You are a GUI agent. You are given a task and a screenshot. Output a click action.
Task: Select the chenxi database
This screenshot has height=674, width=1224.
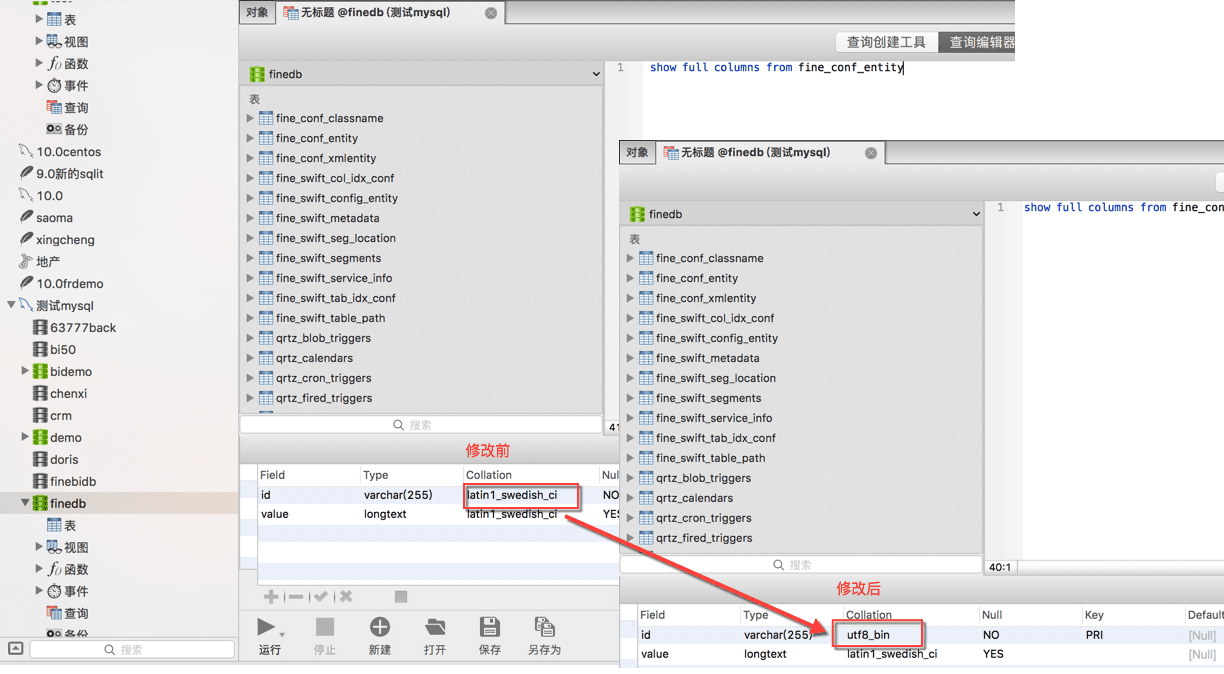click(x=68, y=394)
